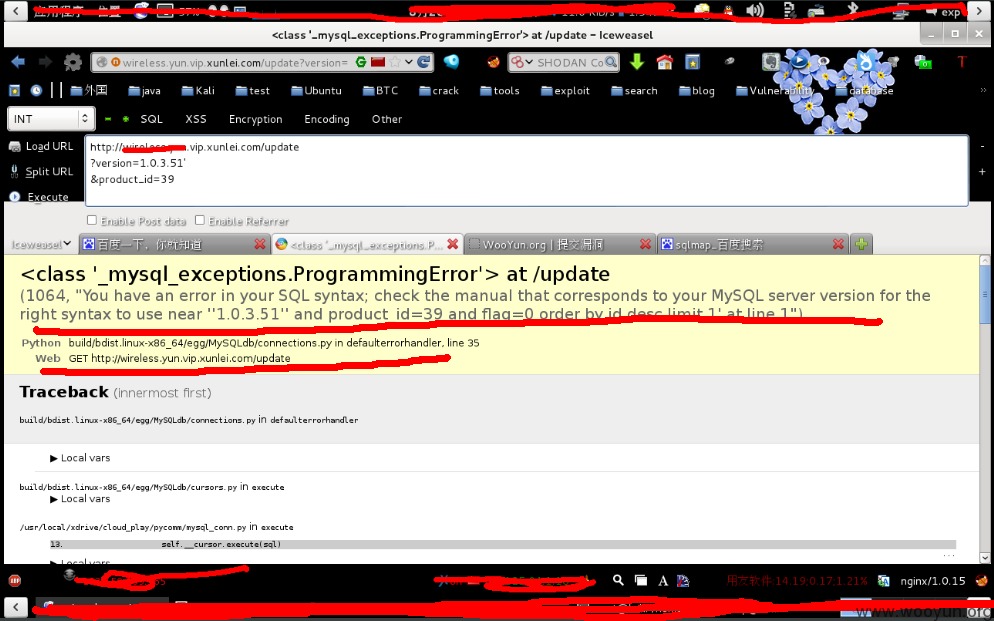Click the page vertical scrollbar

[x=984, y=409]
